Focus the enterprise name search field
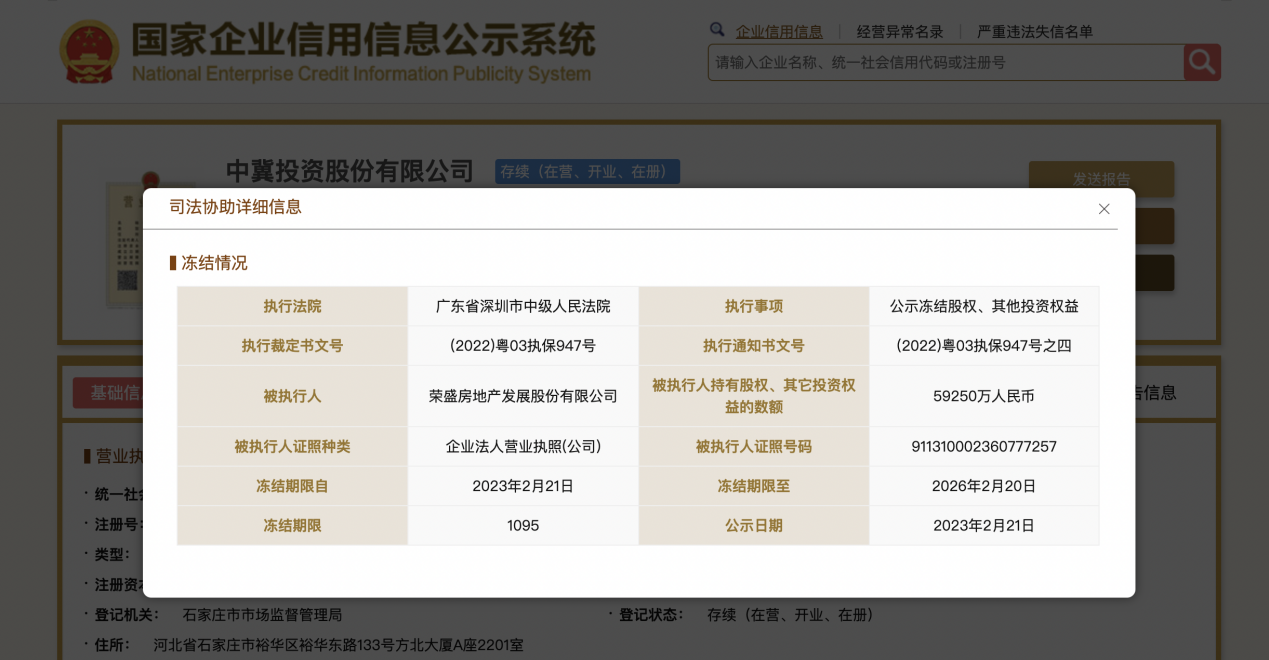The height and width of the screenshot is (660, 1269). click(x=945, y=62)
